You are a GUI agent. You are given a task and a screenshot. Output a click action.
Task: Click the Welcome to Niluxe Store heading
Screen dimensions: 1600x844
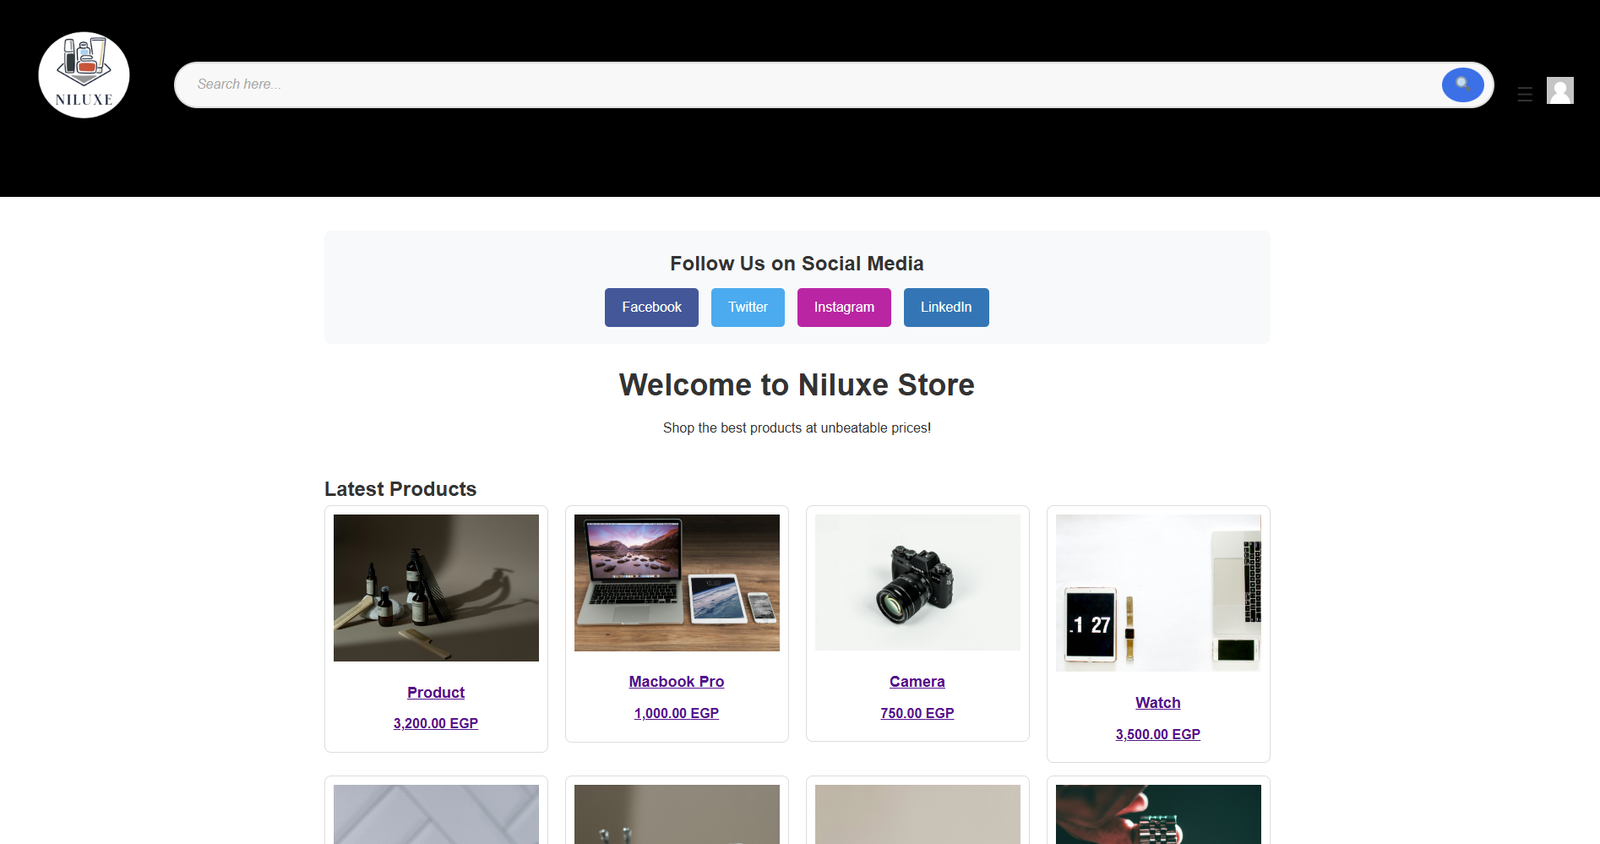click(797, 385)
